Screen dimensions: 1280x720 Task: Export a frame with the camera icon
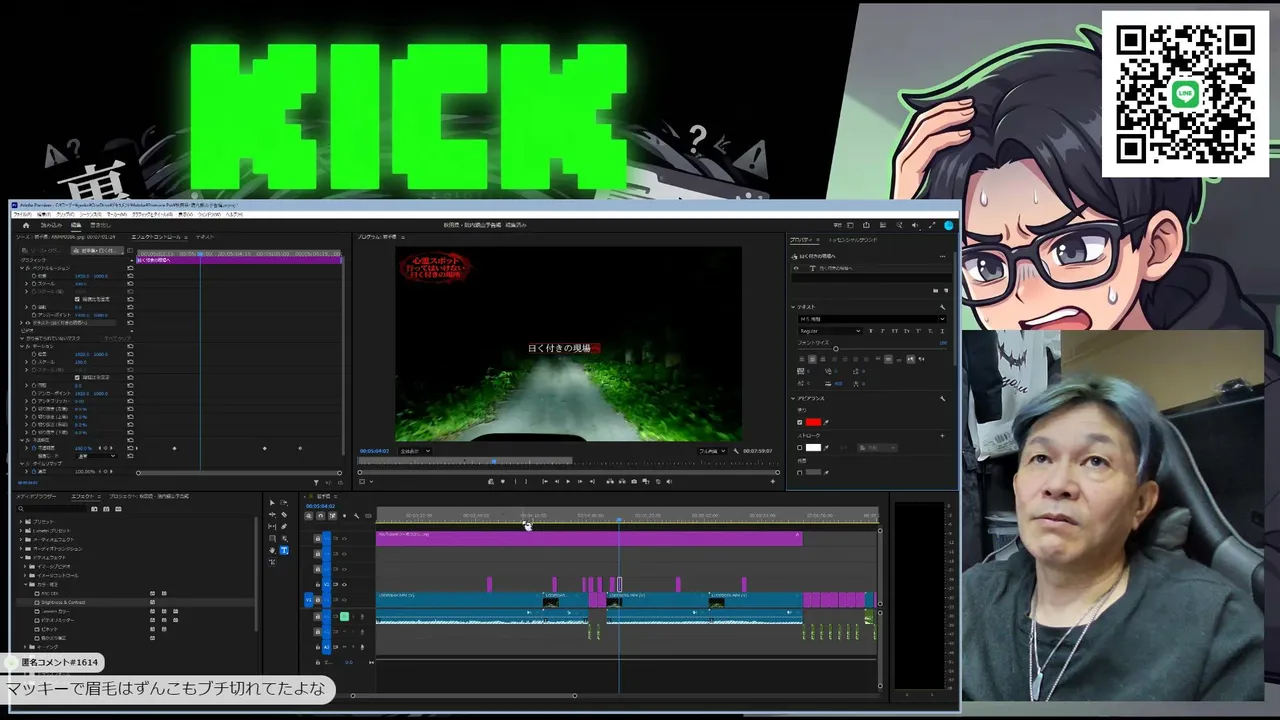pos(633,481)
